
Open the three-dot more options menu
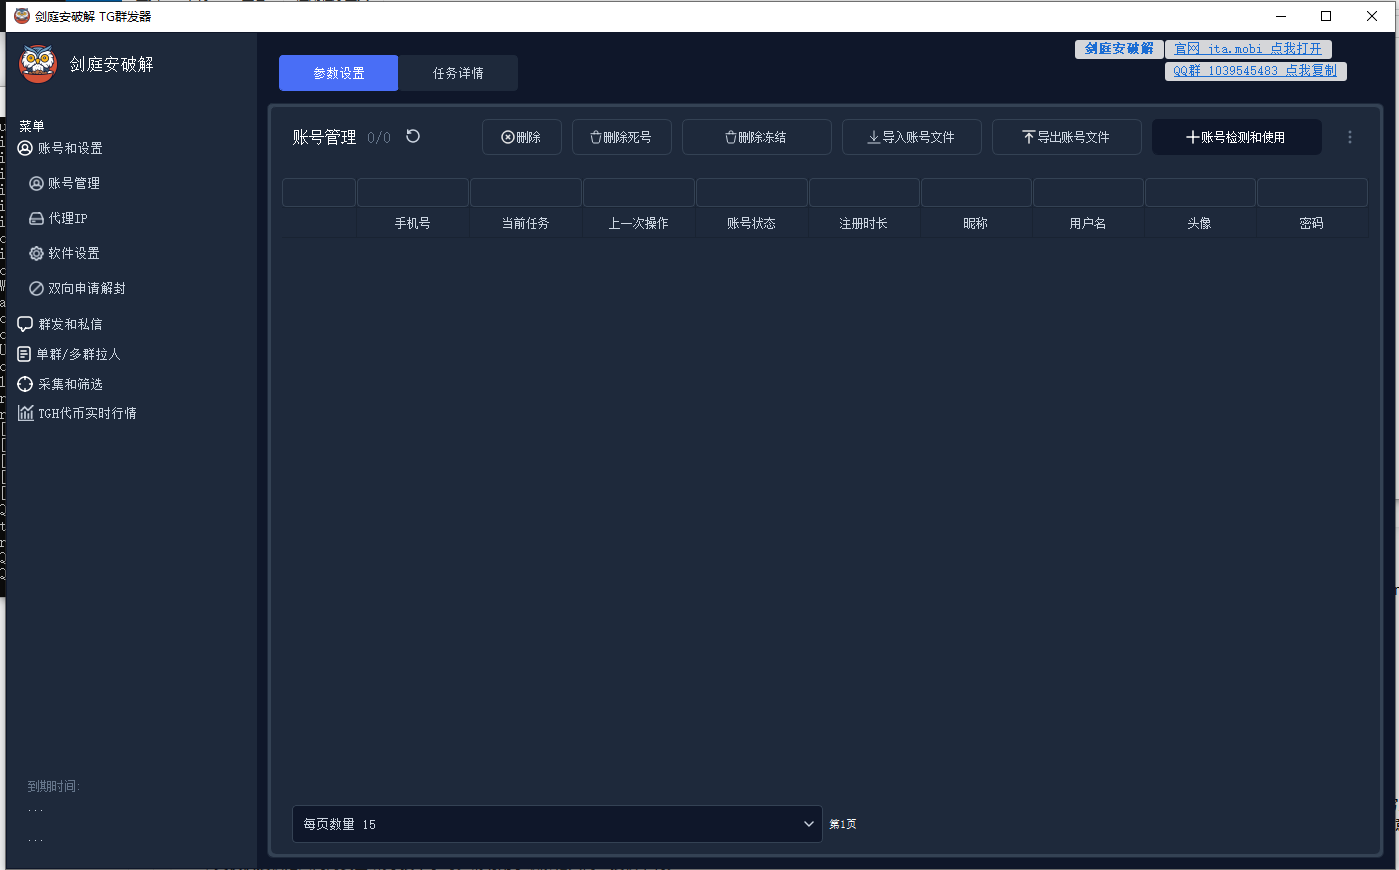1350,137
